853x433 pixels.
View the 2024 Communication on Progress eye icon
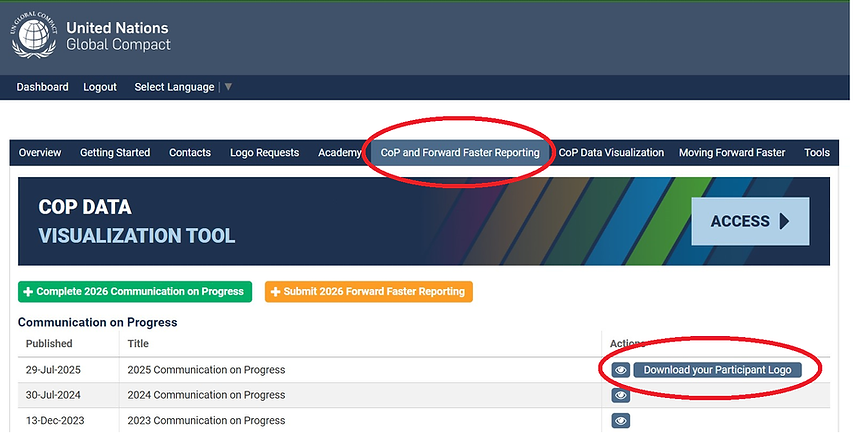click(x=621, y=395)
